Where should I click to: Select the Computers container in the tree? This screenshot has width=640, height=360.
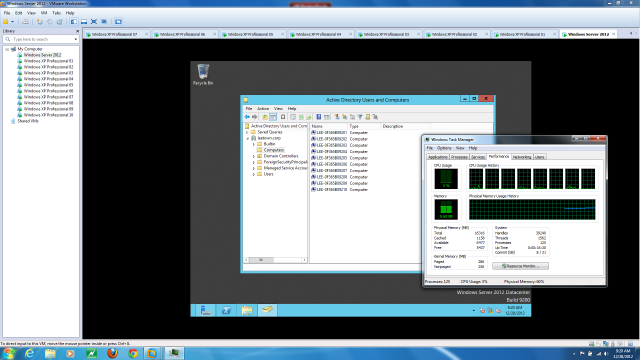pos(273,150)
